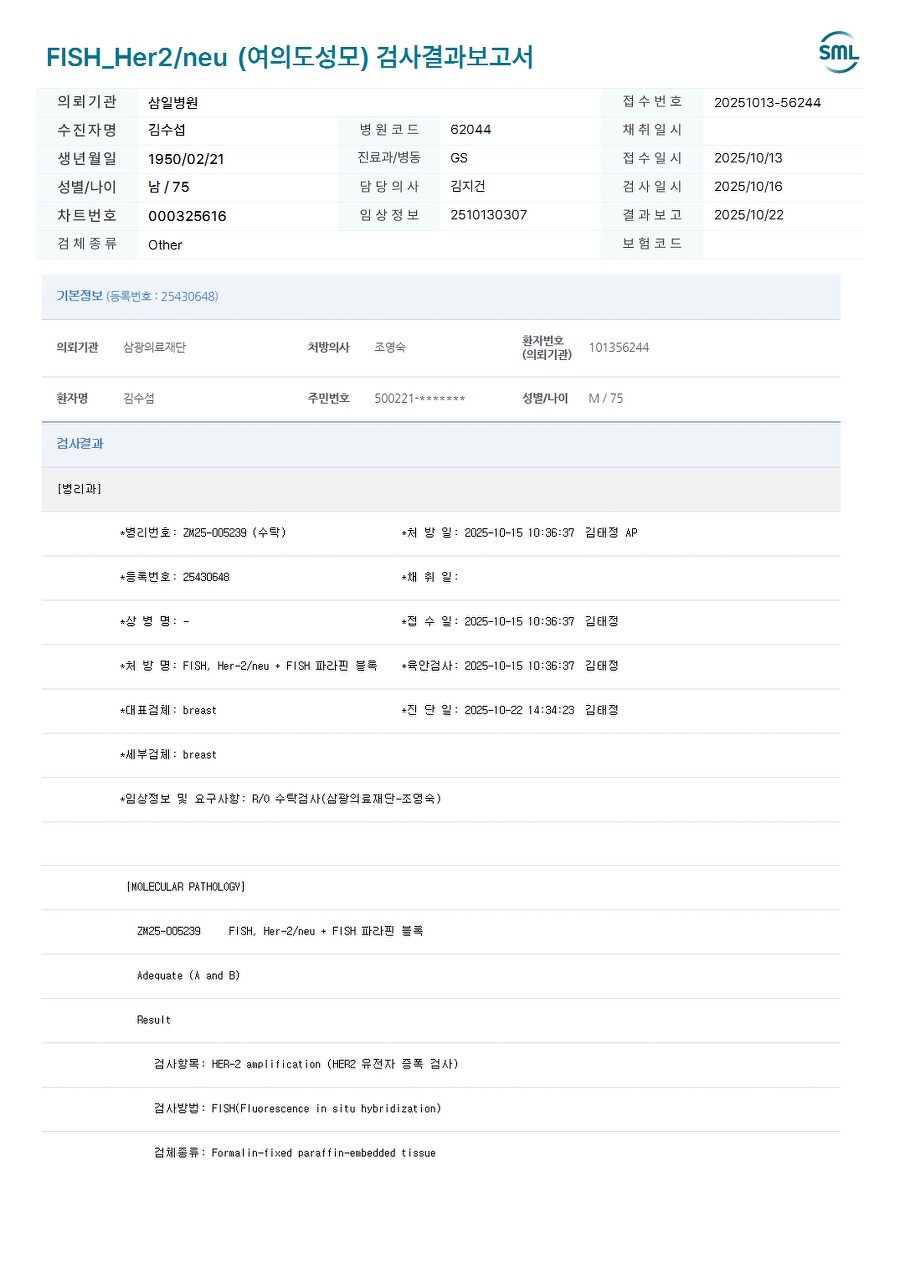Select the '임상정보 및 요구사항: R/O 수탁검사' line
This screenshot has width=900, height=1271.
coord(280,799)
